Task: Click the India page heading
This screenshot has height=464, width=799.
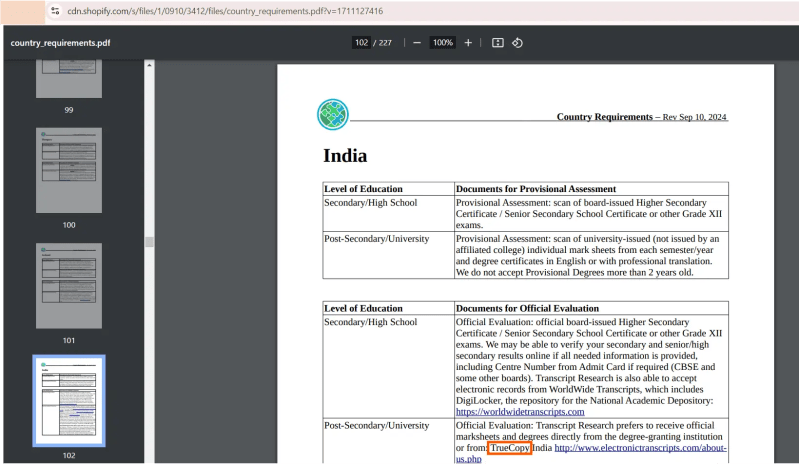Action: coord(345,155)
